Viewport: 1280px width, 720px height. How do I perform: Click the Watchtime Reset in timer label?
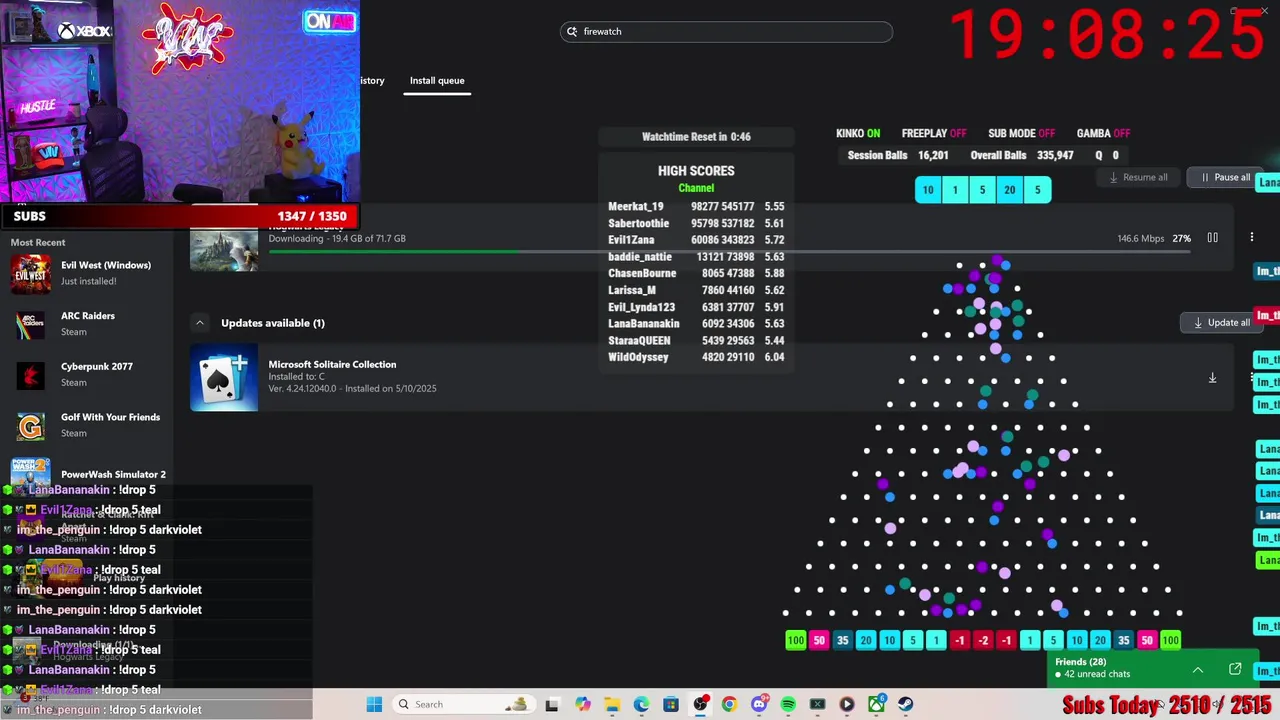pos(696,137)
